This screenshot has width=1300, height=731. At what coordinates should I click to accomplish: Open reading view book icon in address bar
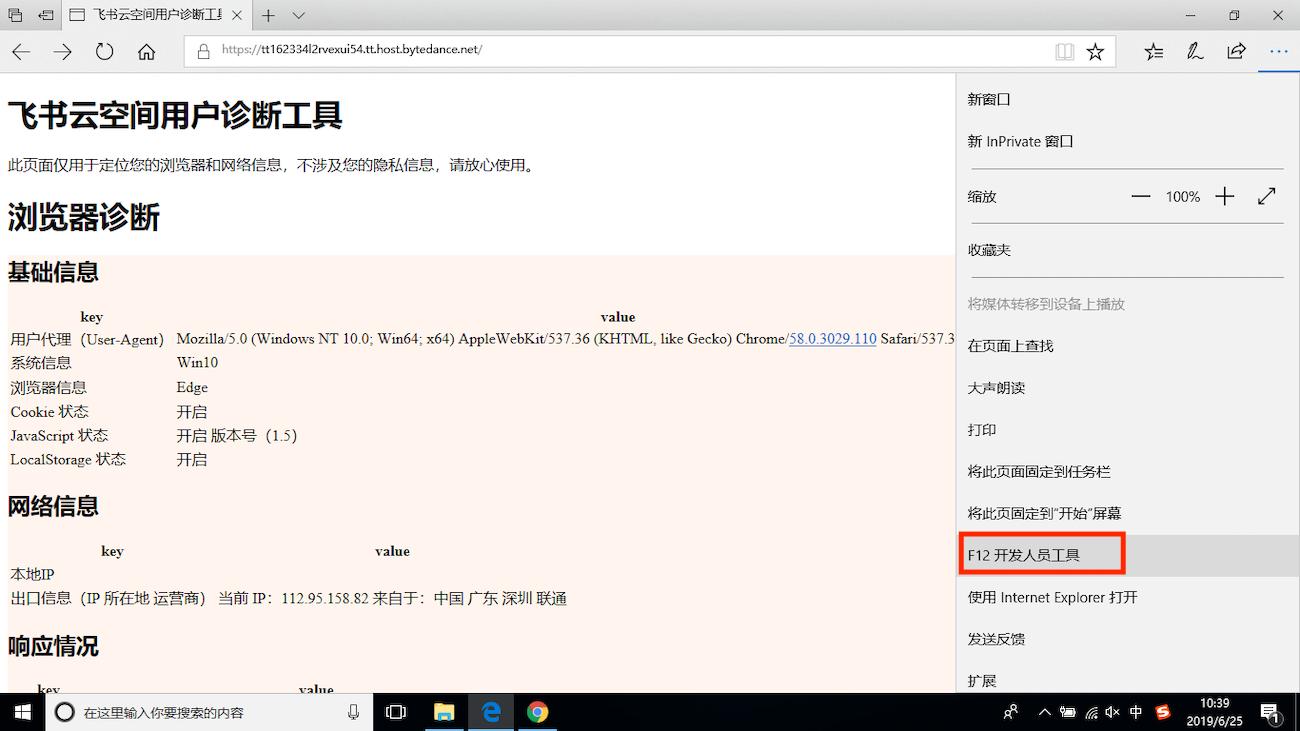(x=1065, y=52)
